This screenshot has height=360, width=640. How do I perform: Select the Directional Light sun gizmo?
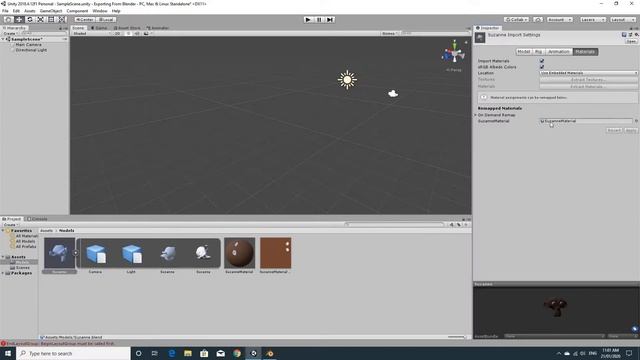coord(347,80)
